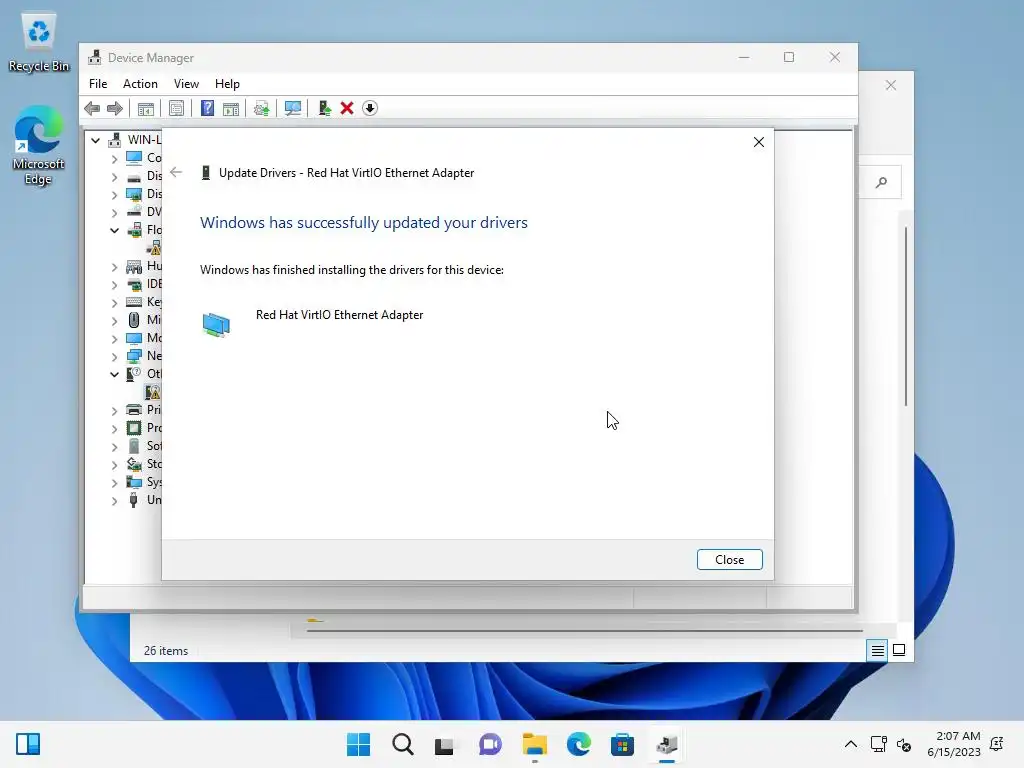Expand the DV... drives category node
Viewport: 1024px width, 768px height.
tap(114, 212)
